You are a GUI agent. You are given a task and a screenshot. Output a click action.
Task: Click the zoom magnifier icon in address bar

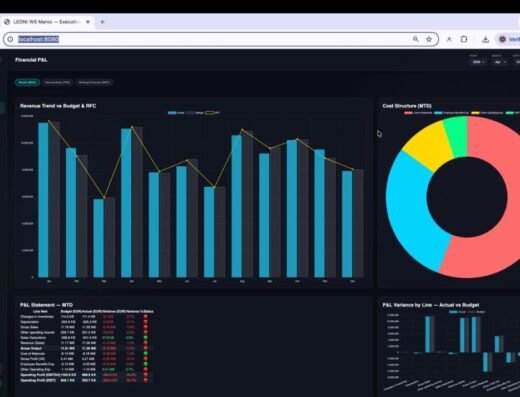tap(416, 39)
